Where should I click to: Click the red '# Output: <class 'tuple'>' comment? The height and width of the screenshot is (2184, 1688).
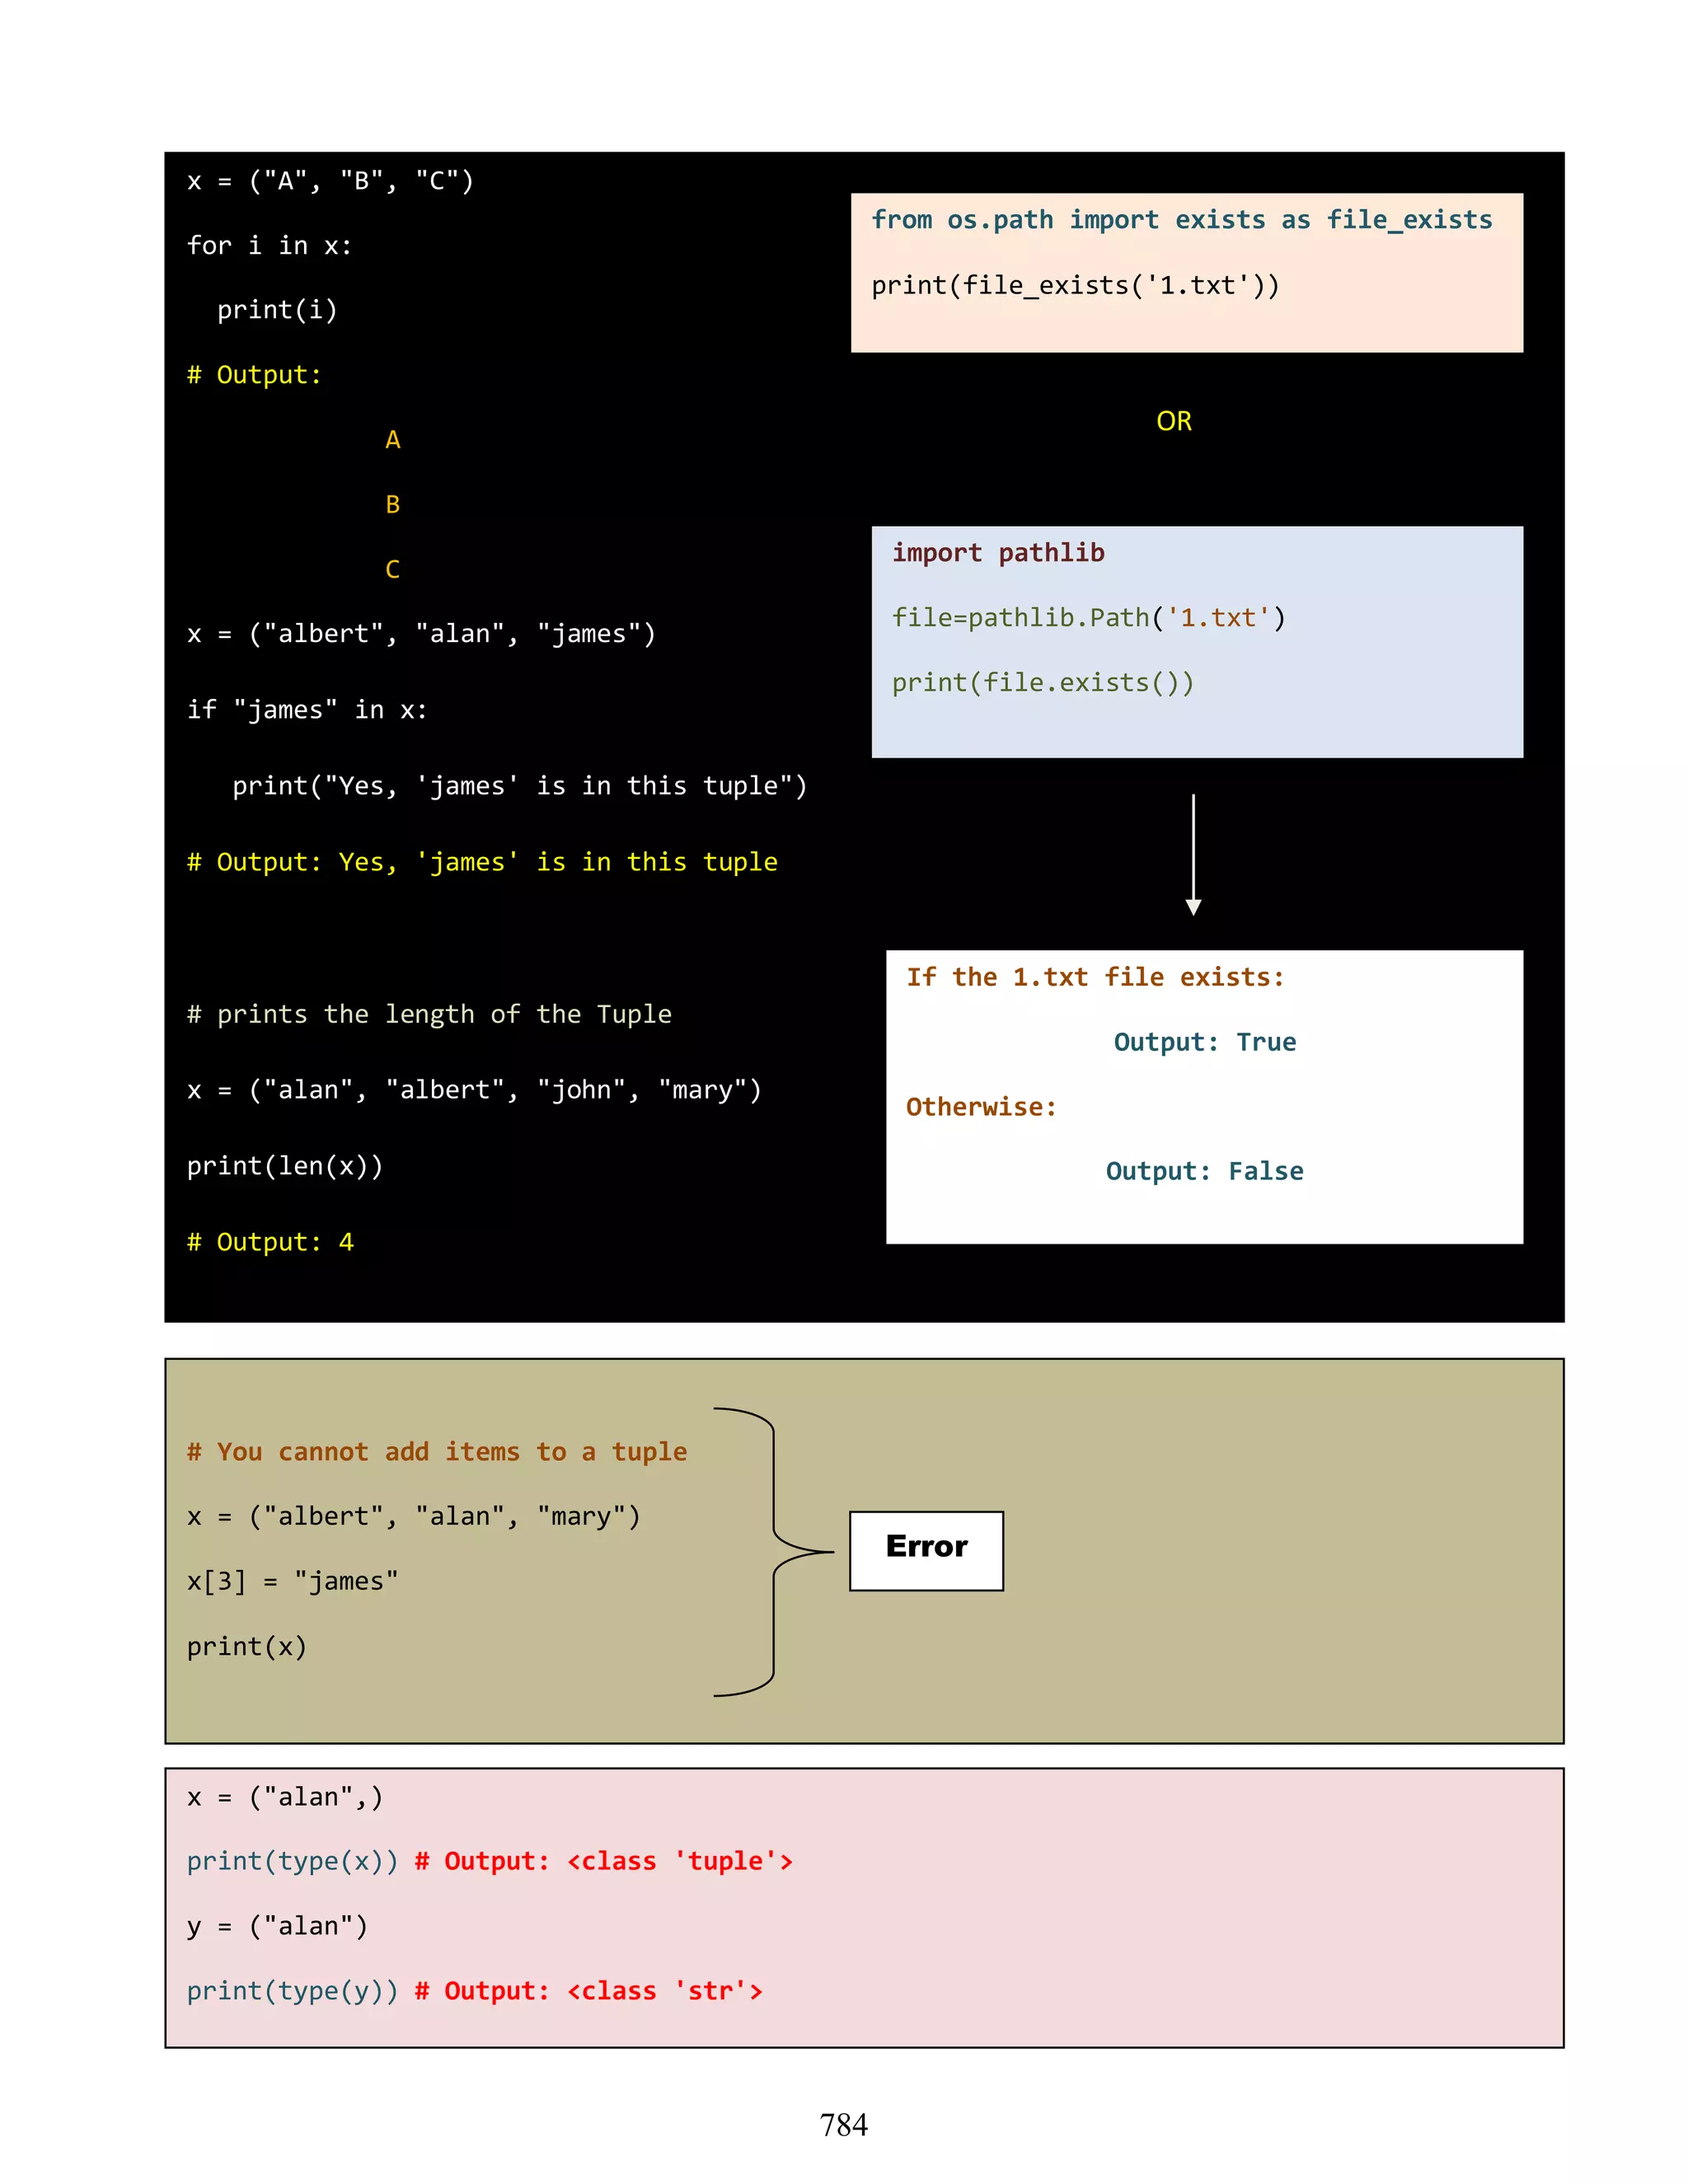604,1861
